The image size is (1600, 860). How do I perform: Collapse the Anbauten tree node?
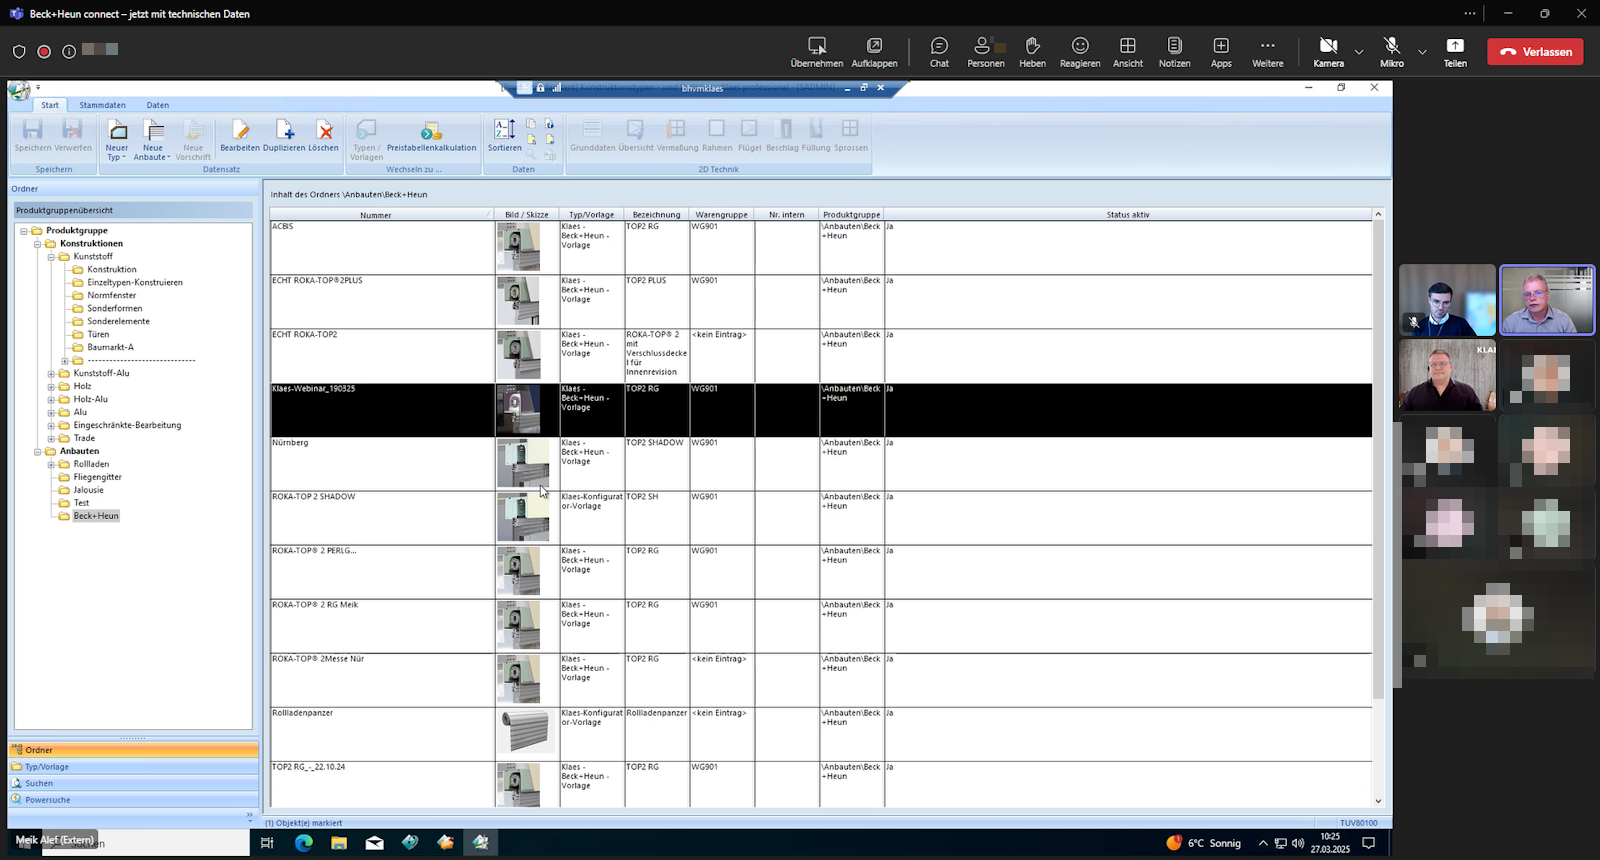click(x=38, y=452)
